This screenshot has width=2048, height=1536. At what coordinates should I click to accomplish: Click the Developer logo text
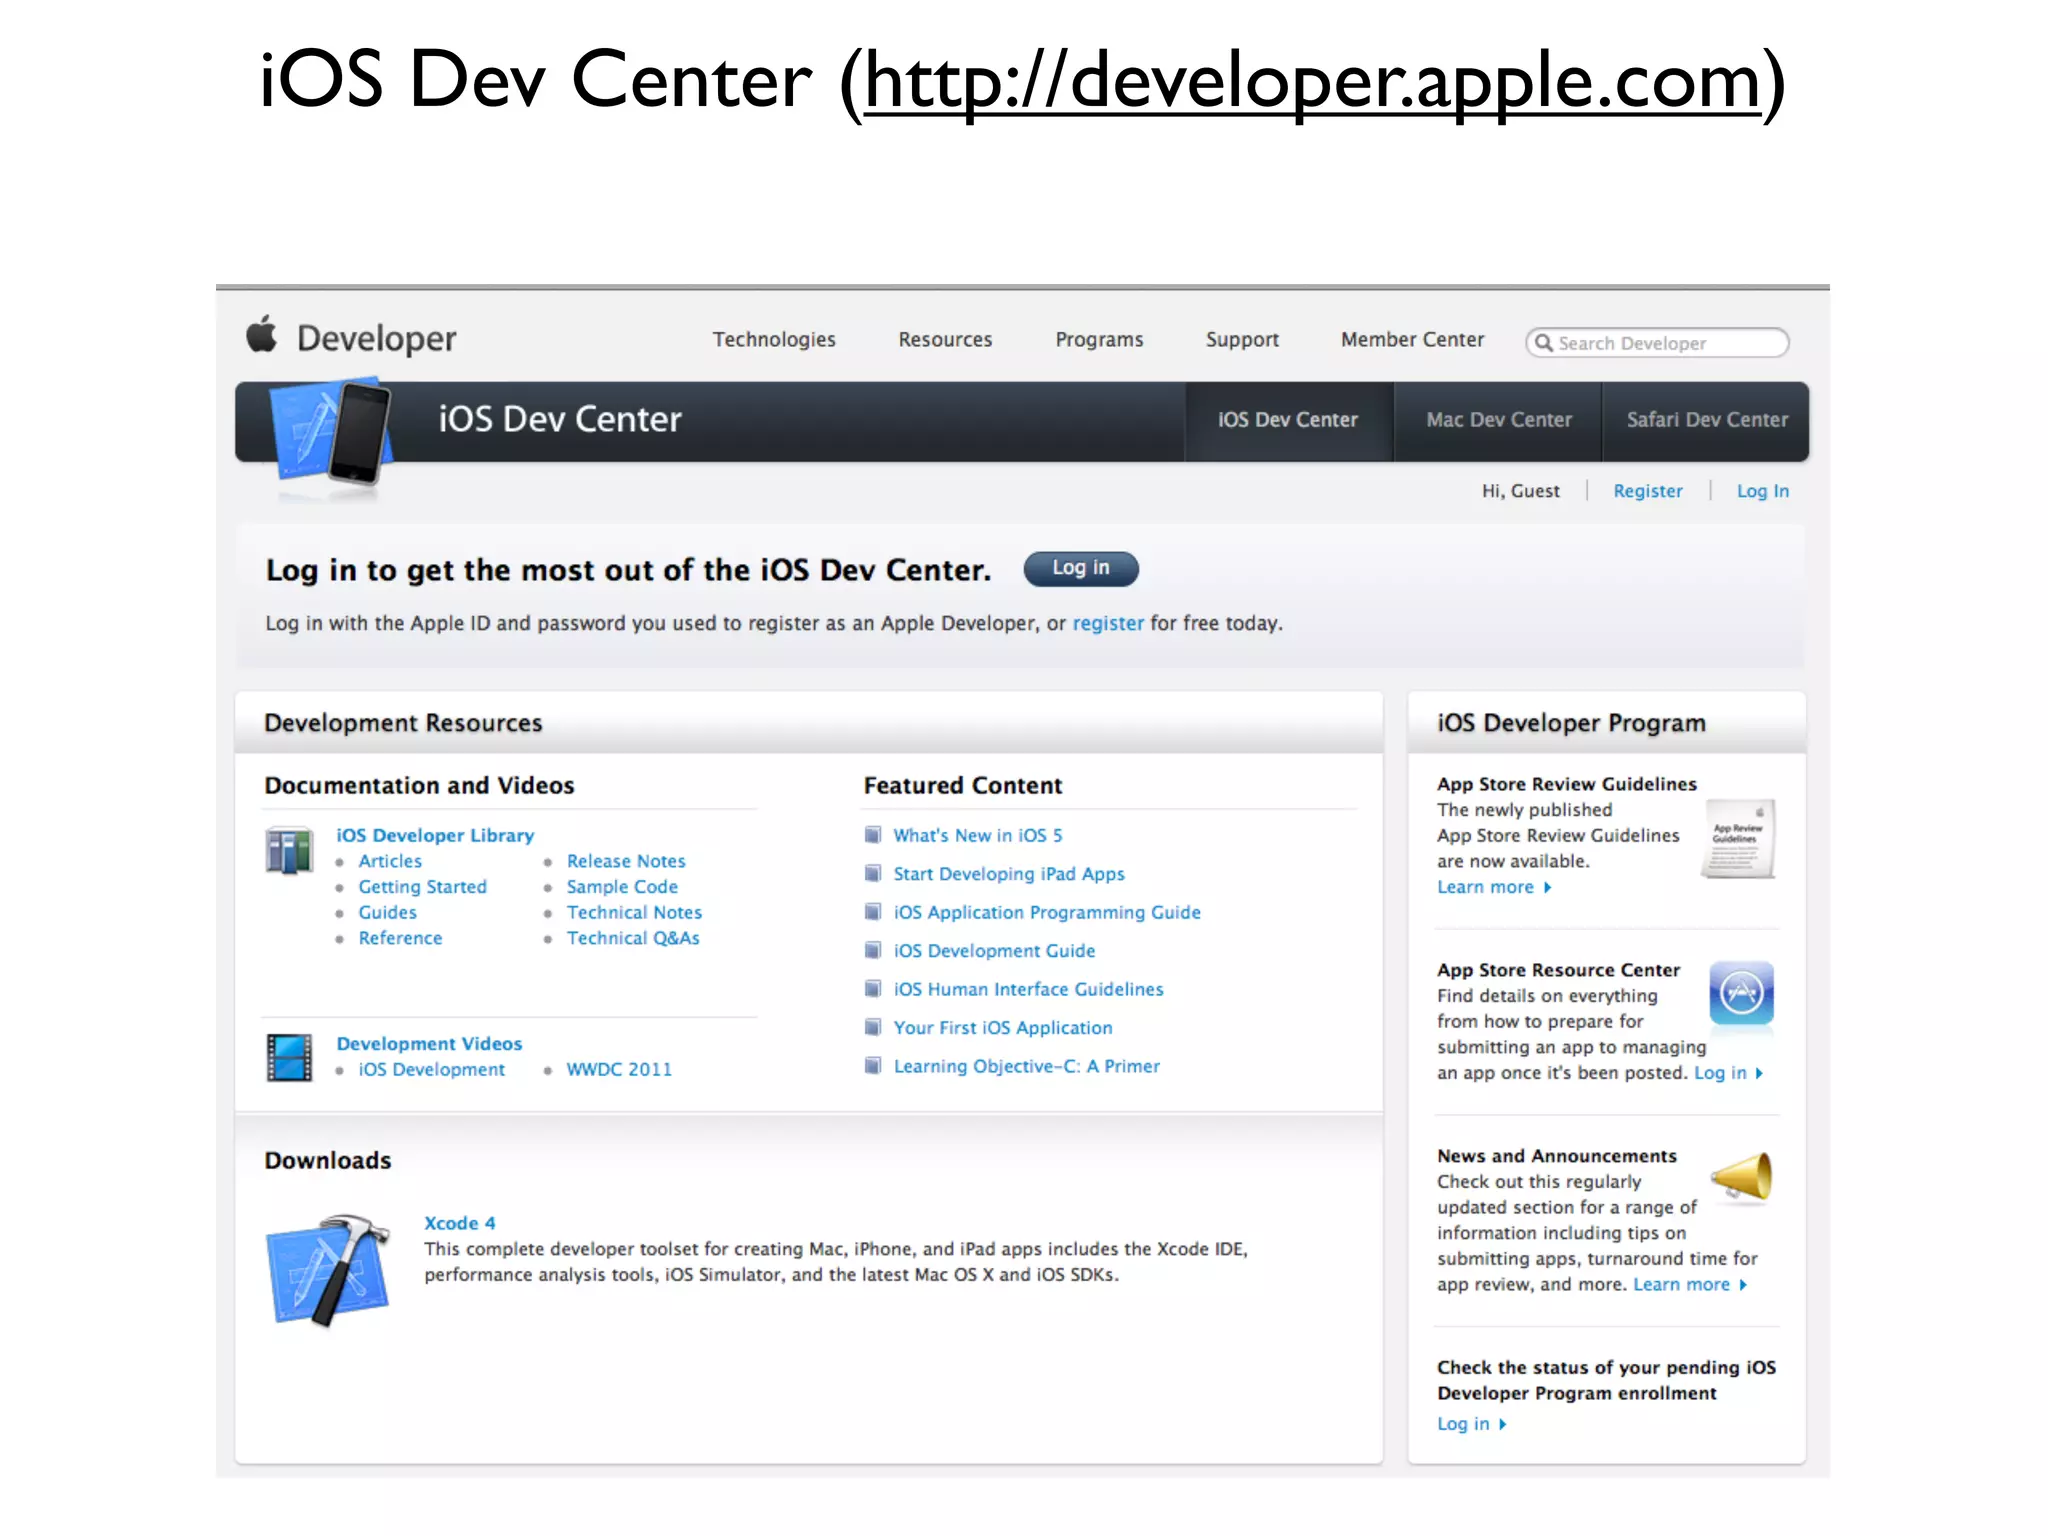coord(376,339)
